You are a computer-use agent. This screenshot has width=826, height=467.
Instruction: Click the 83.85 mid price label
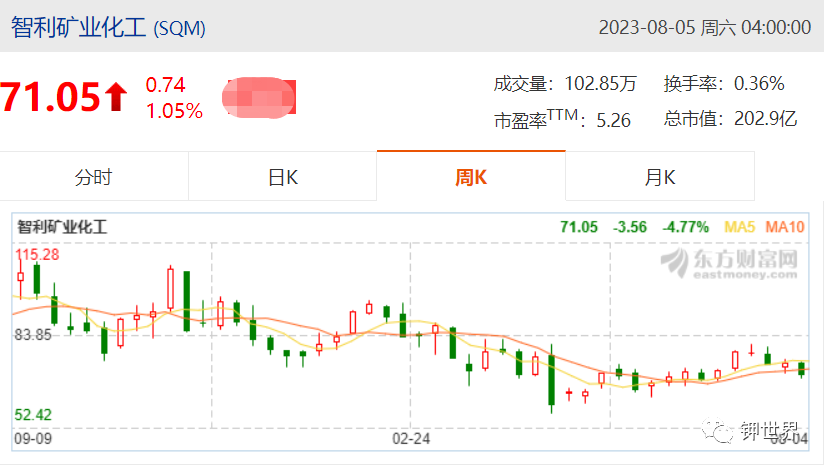point(33,335)
